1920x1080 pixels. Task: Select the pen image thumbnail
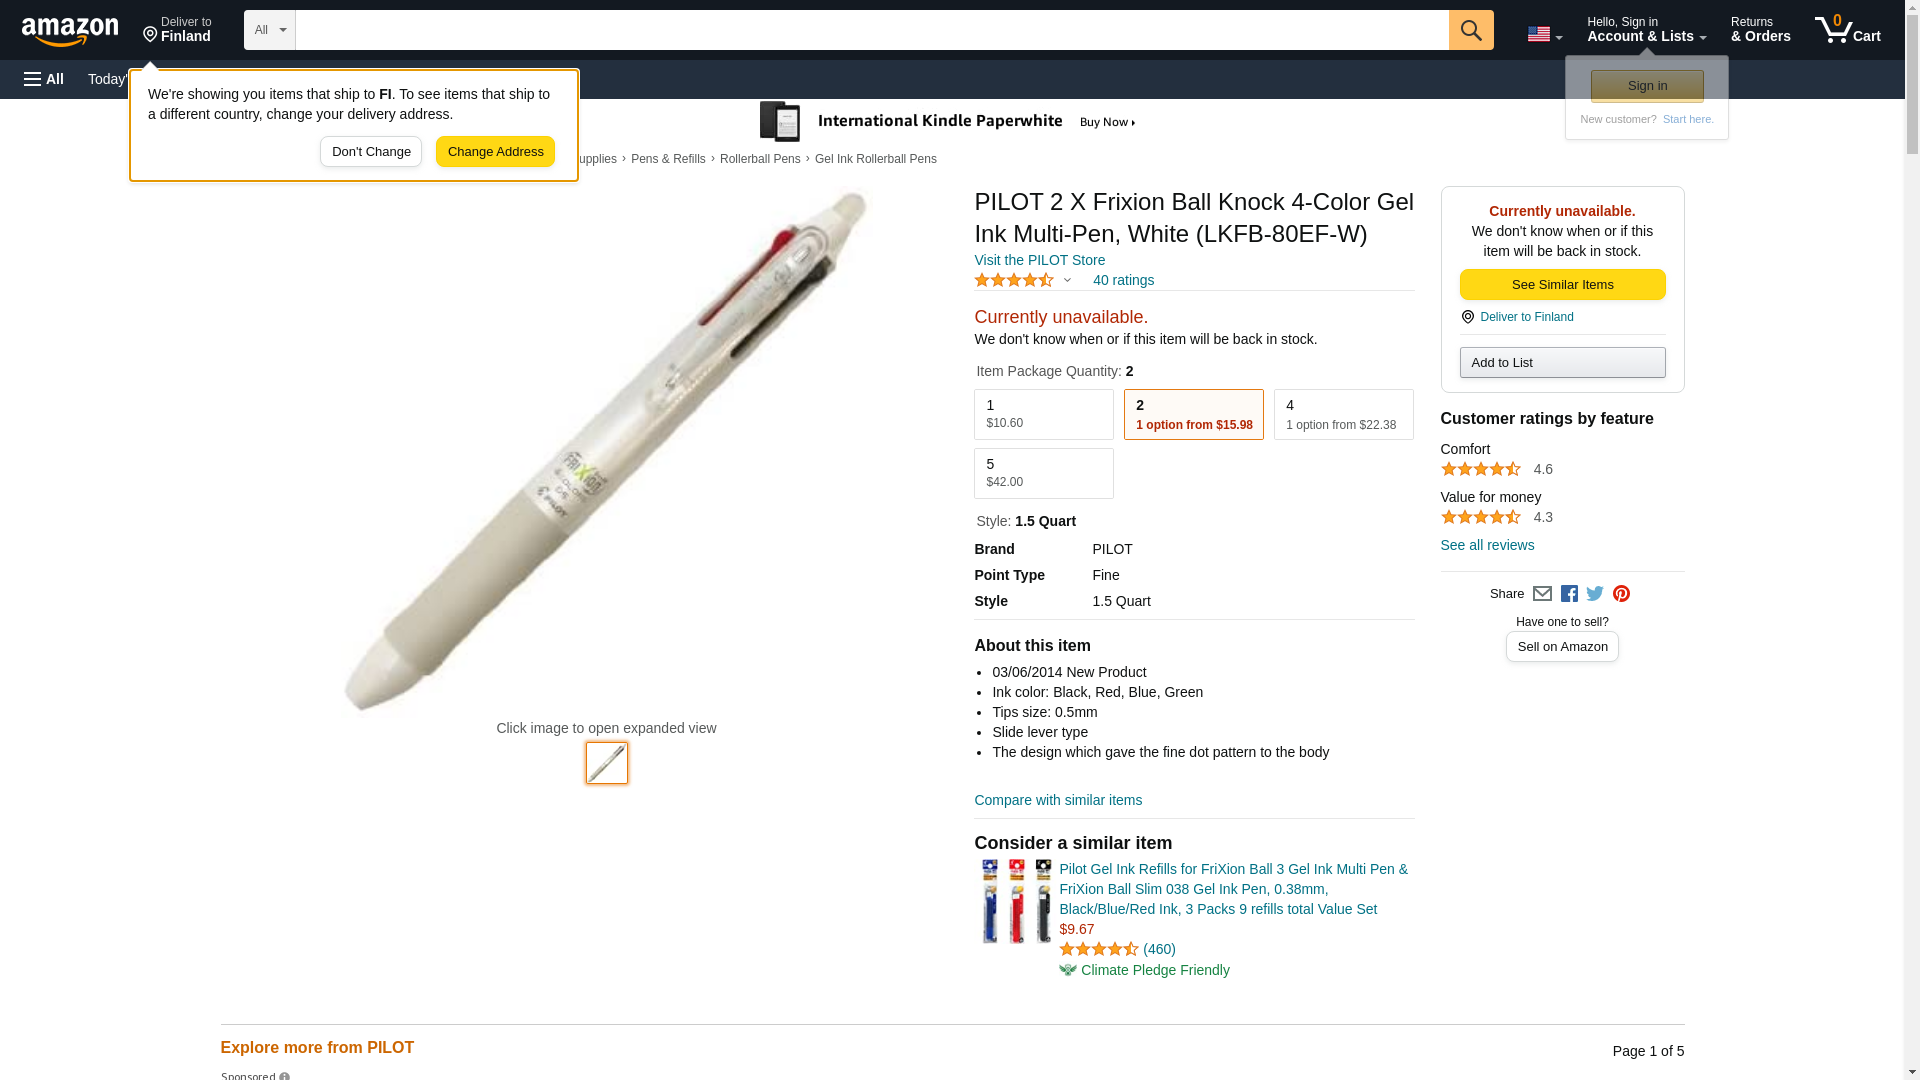pyautogui.click(x=606, y=763)
